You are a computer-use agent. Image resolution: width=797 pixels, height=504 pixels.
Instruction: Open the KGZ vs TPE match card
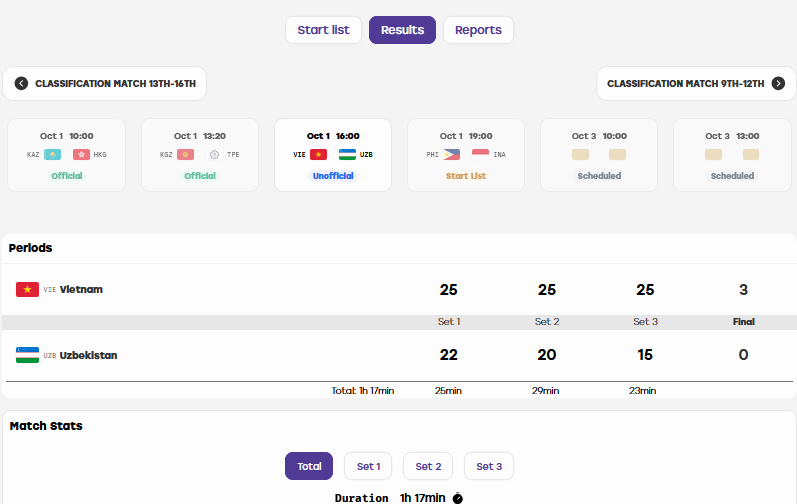200,155
